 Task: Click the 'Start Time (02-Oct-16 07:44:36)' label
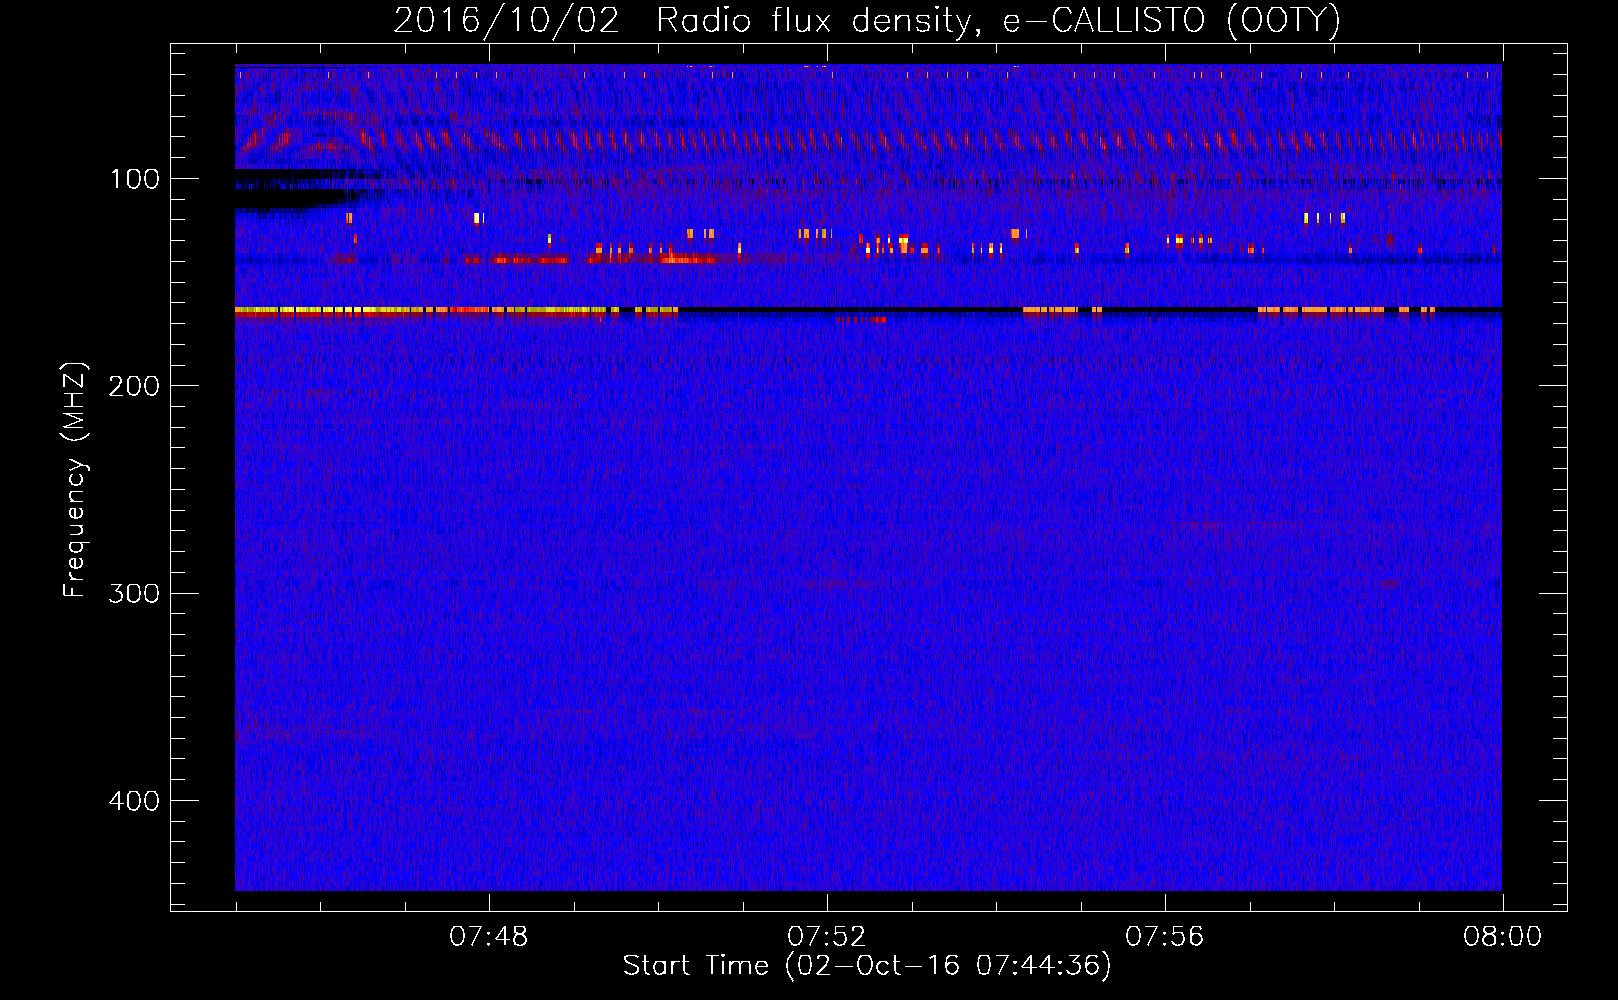point(867,966)
